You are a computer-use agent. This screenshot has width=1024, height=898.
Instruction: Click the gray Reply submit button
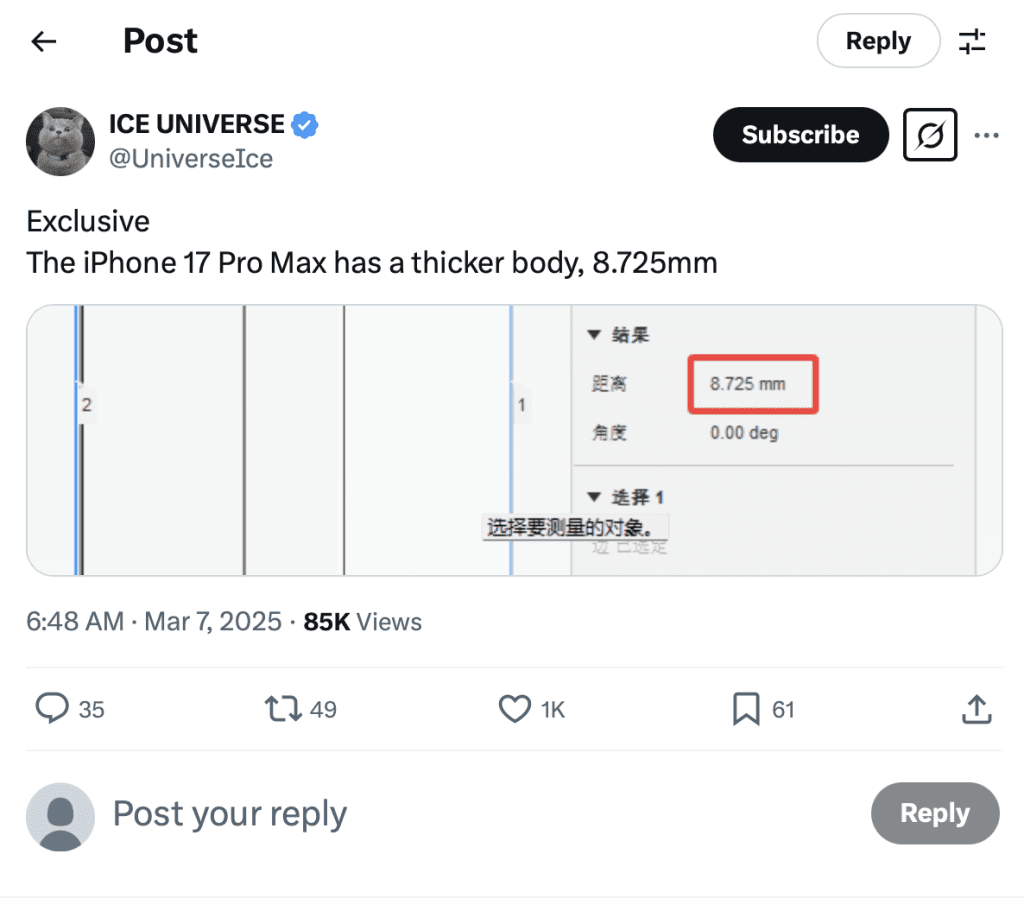pyautogui.click(x=934, y=813)
